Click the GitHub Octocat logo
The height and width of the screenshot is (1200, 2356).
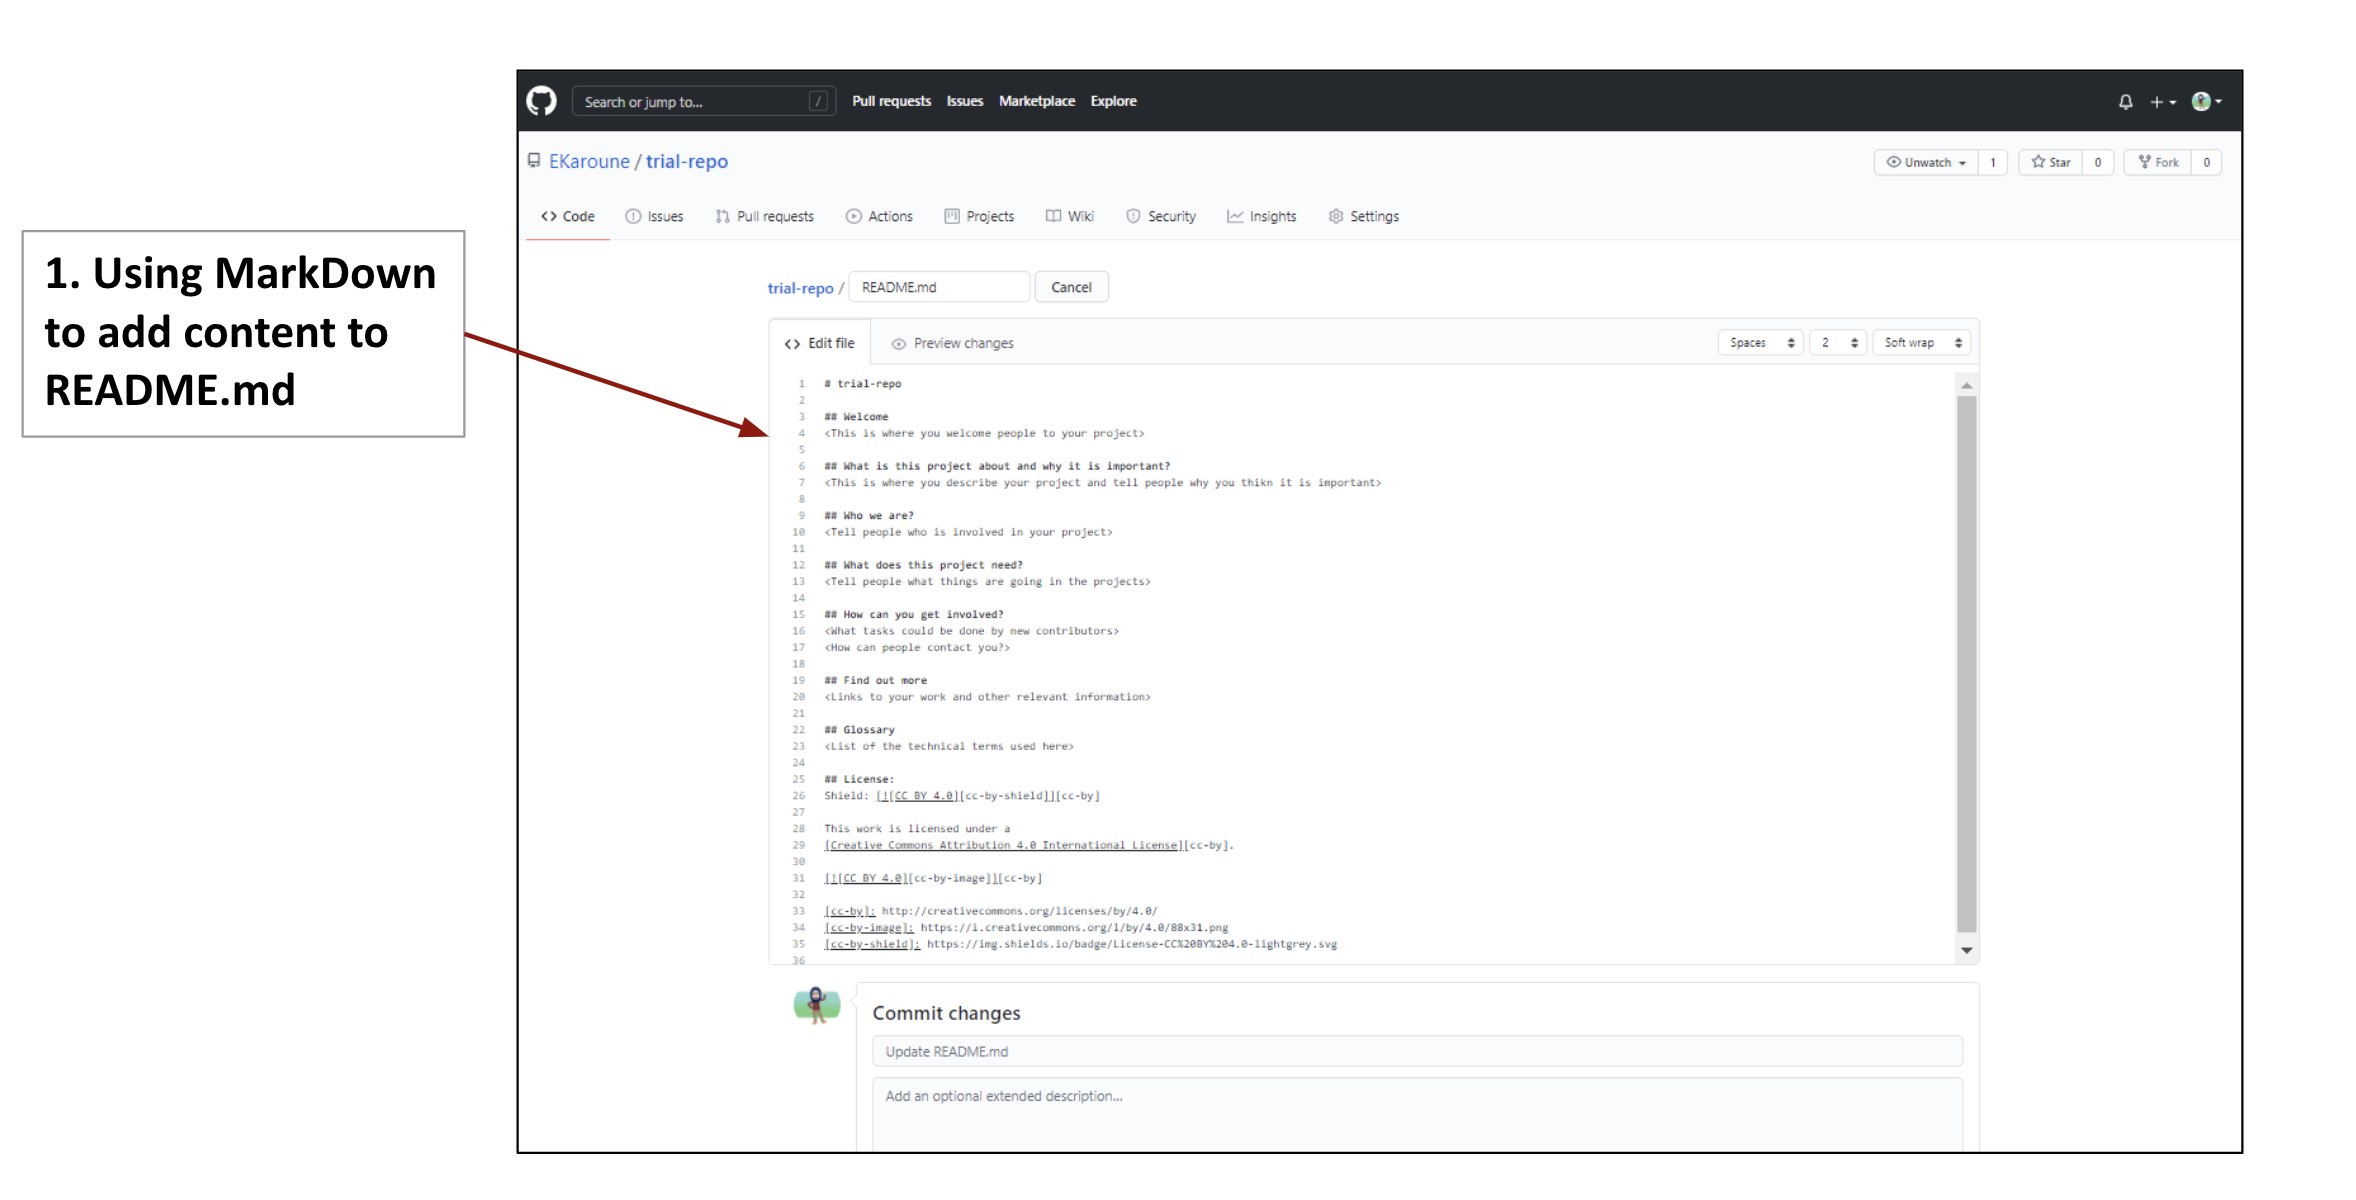click(x=541, y=100)
